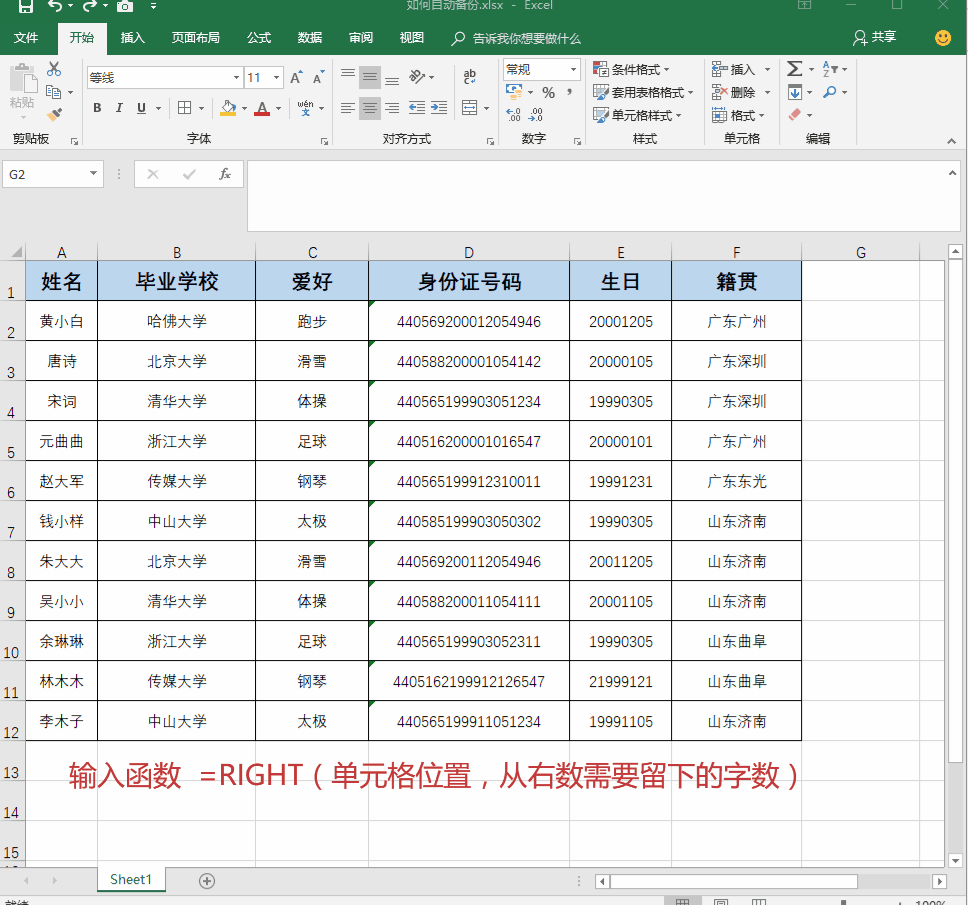Click the Clear eraser icon

click(x=795, y=115)
